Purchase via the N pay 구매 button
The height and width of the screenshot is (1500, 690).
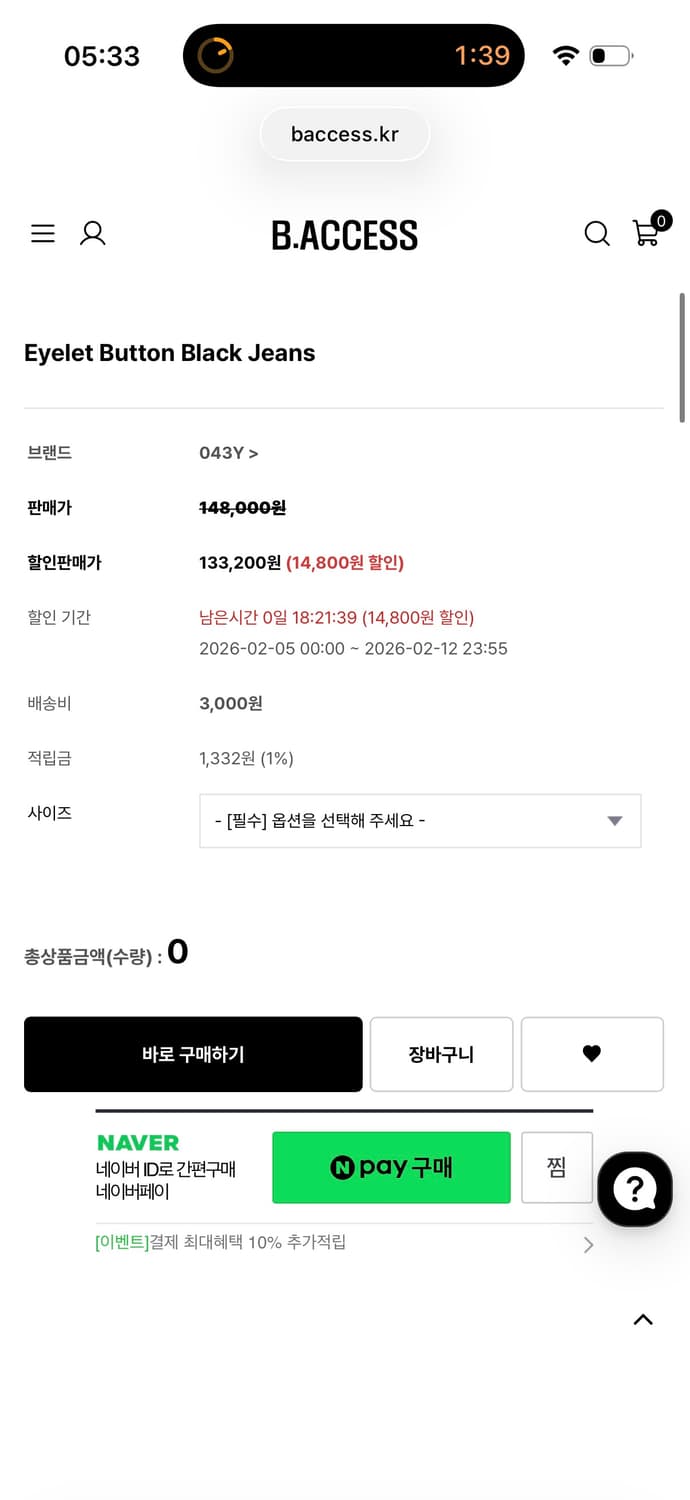click(391, 1167)
